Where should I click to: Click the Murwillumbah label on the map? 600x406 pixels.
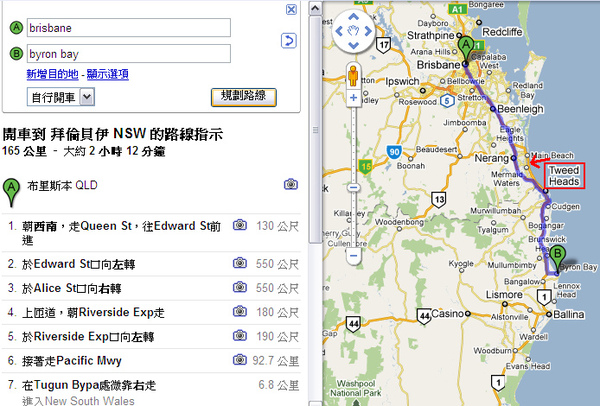(495, 210)
